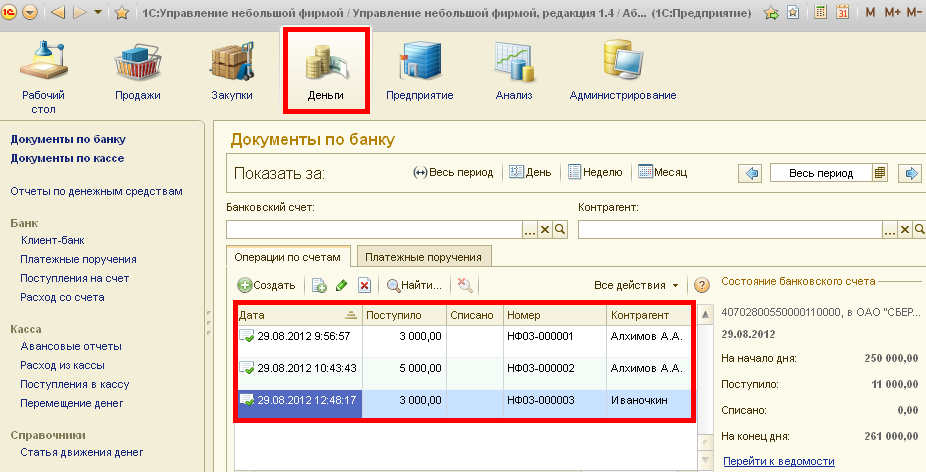The width and height of the screenshot is (926, 472).
Task: Open selection ellipsis for Банковский счет
Action: (x=530, y=230)
